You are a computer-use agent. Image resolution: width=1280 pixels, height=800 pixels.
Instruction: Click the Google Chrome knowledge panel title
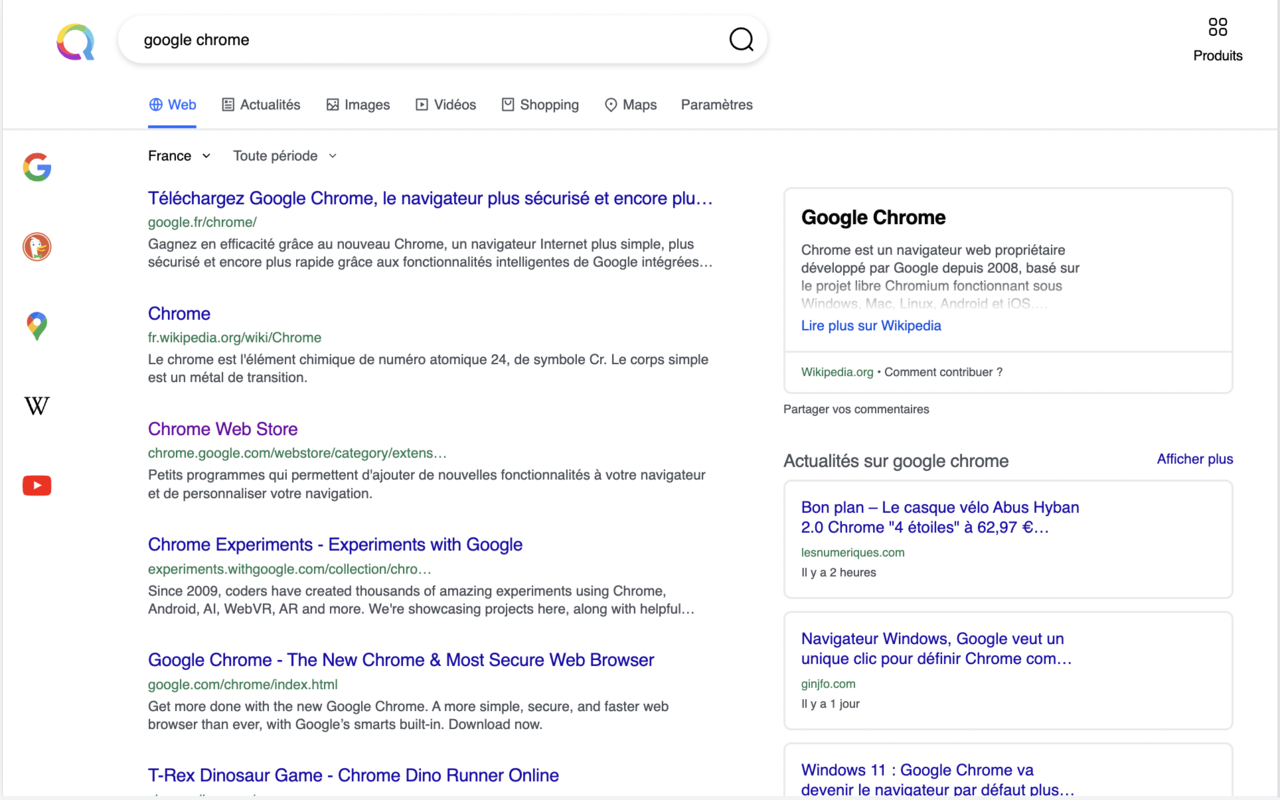tap(873, 218)
